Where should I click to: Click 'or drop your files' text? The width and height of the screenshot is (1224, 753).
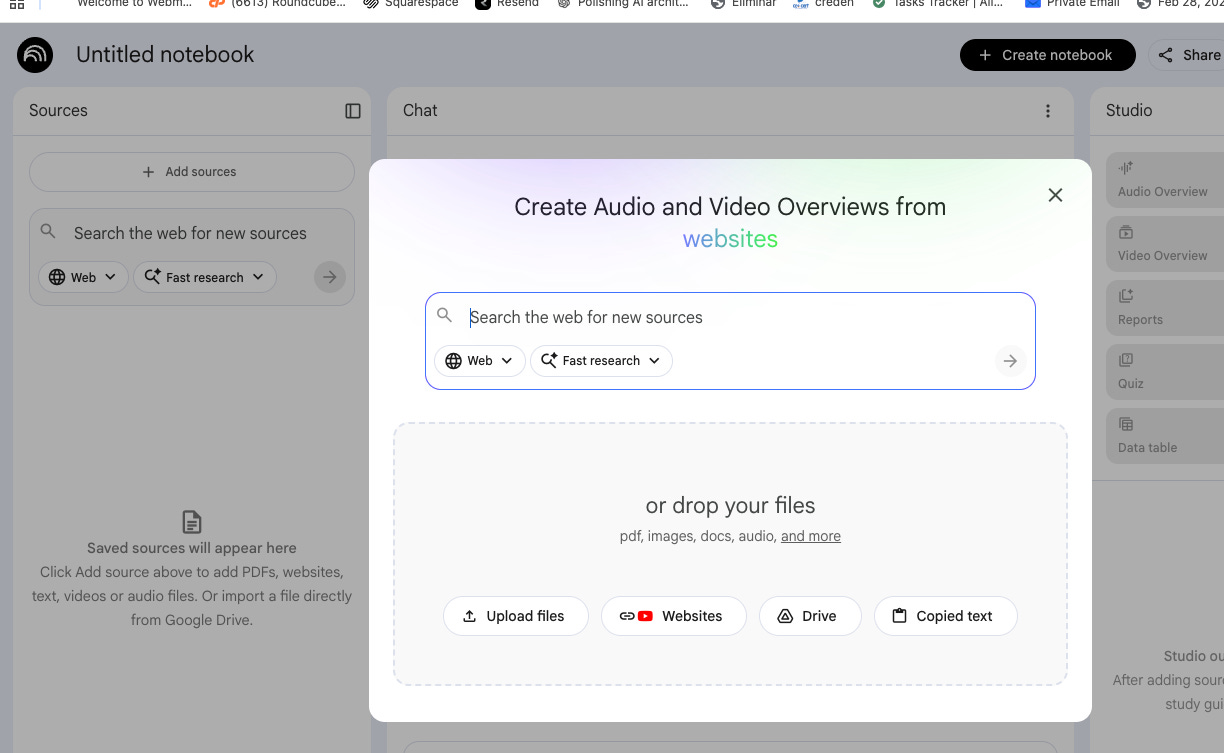(x=730, y=506)
